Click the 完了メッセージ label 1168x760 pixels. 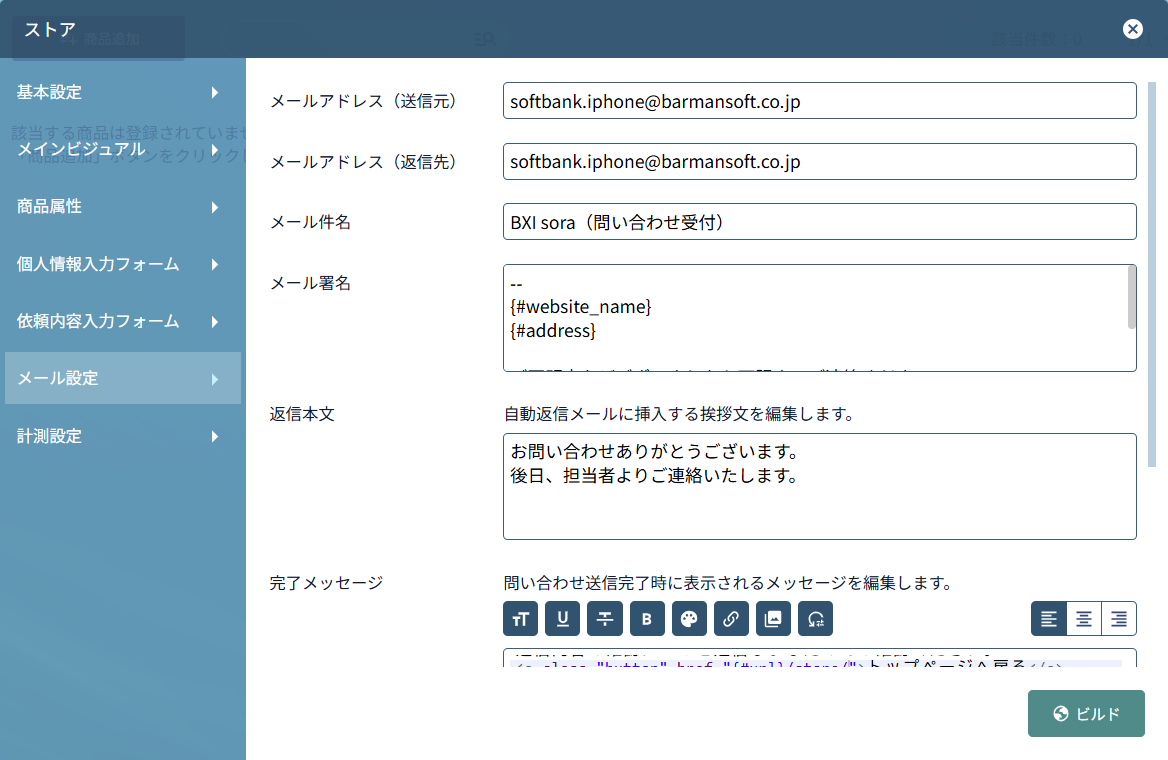[x=326, y=583]
